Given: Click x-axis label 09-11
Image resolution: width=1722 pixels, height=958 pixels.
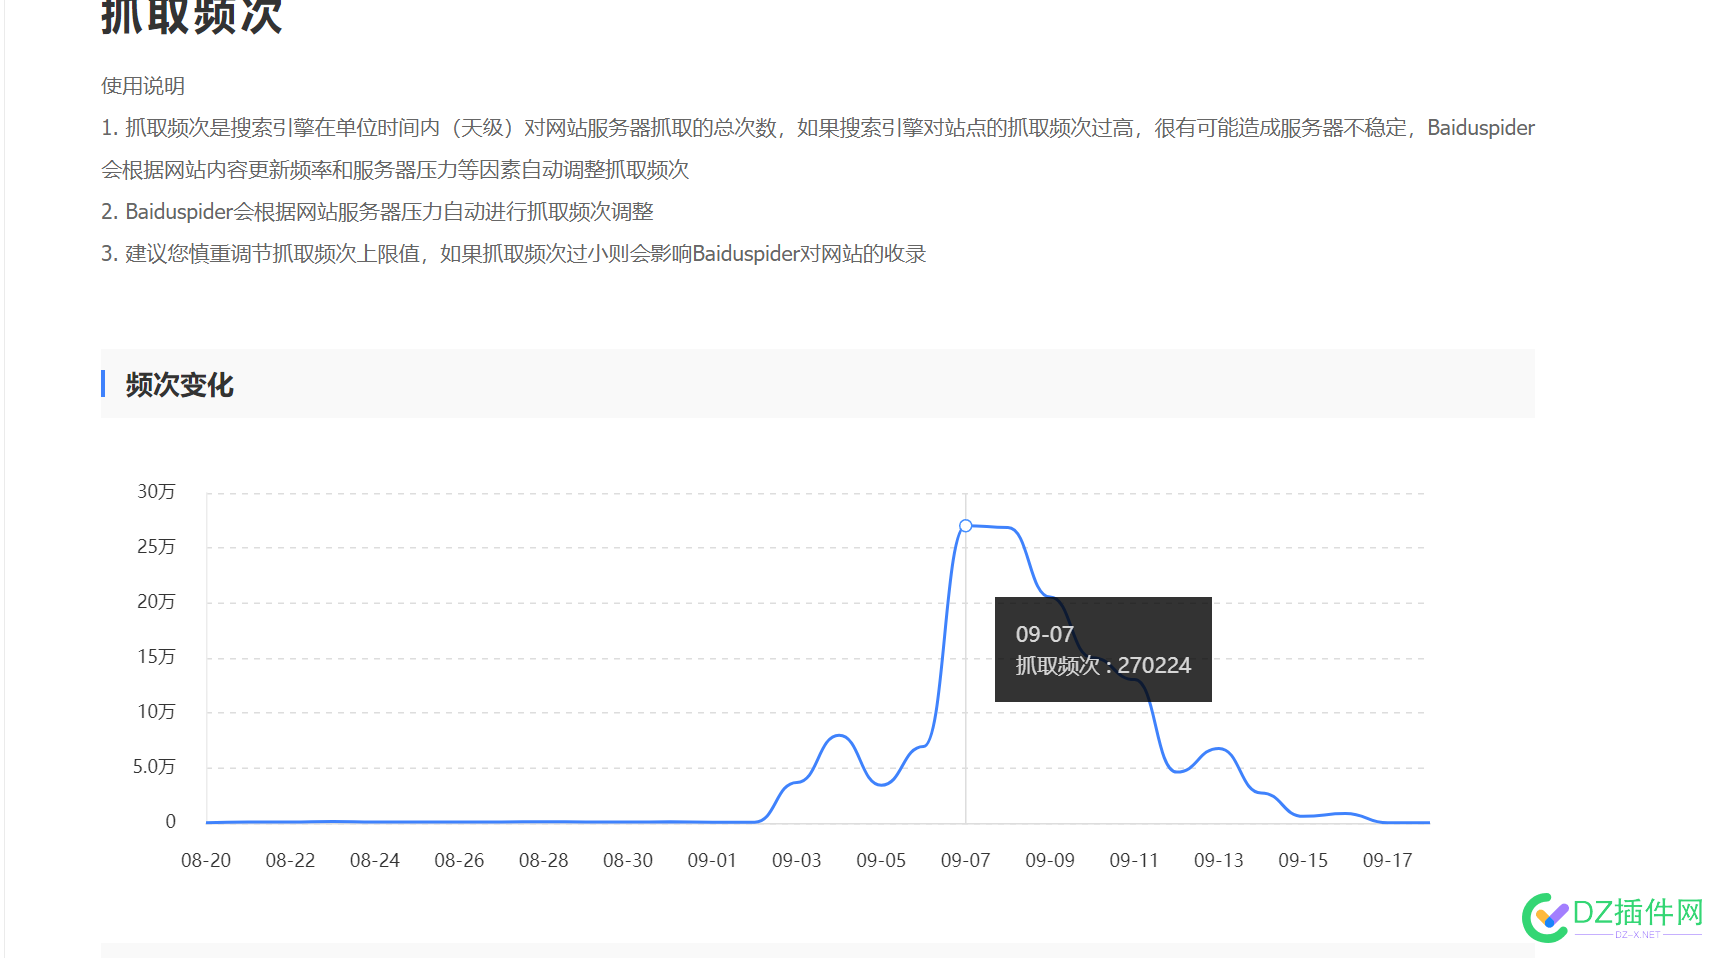Looking at the screenshot, I should pyautogui.click(x=1134, y=860).
